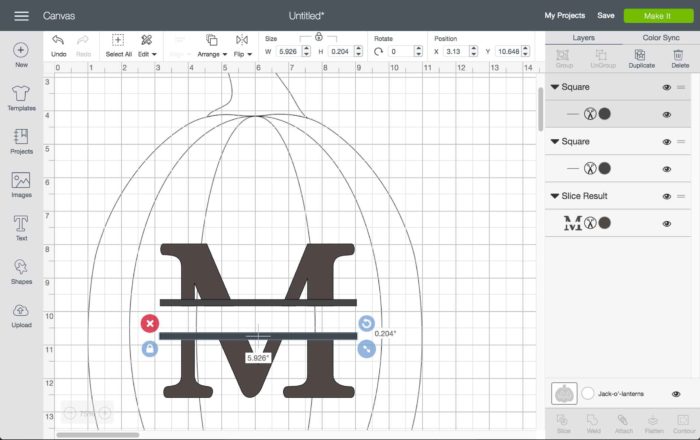This screenshot has height=440, width=700.
Task: Open the Projects panel
Action: point(21,141)
